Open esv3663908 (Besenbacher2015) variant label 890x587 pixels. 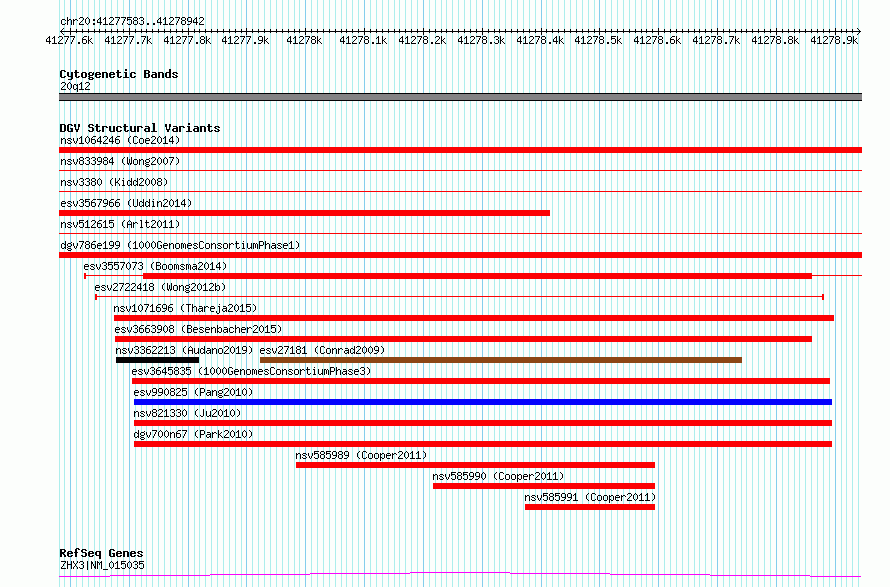tap(198, 329)
